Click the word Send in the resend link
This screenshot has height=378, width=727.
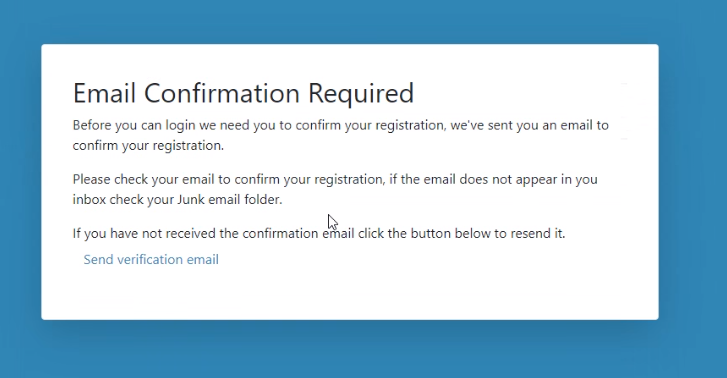pyautogui.click(x=98, y=259)
